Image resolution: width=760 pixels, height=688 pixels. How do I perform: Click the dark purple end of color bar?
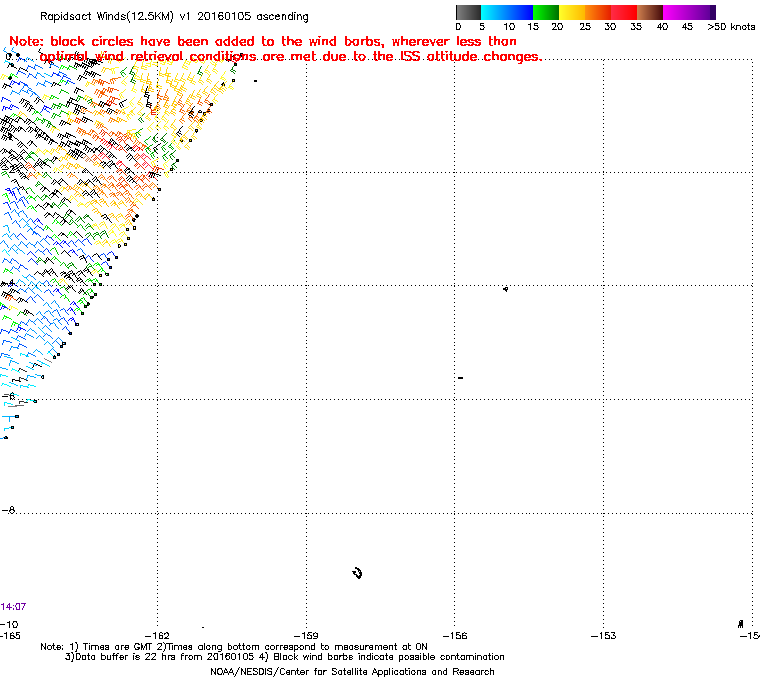711,12
